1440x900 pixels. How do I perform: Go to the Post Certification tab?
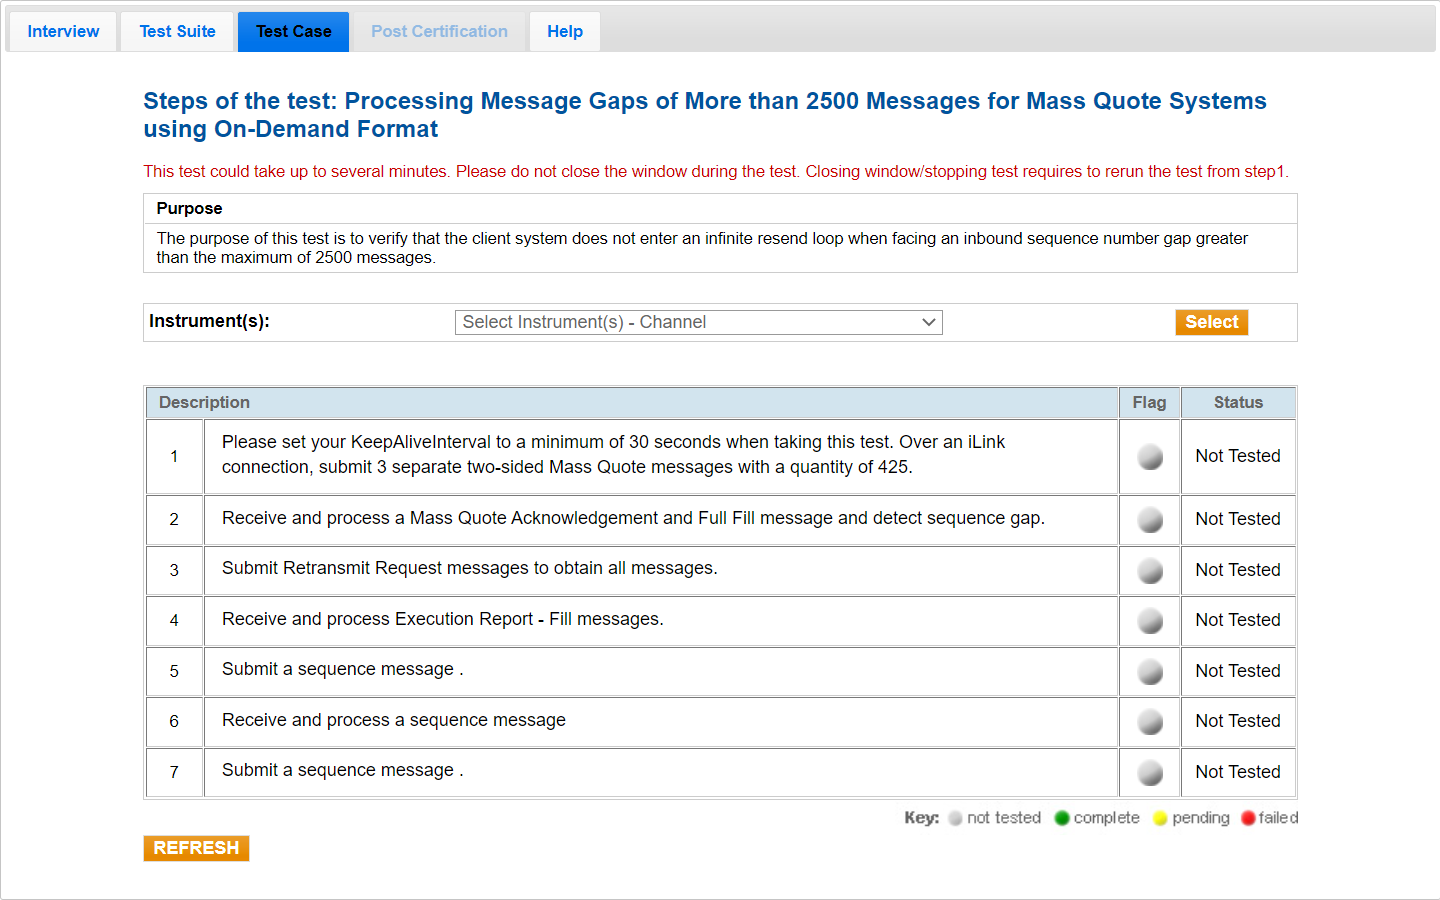point(439,32)
